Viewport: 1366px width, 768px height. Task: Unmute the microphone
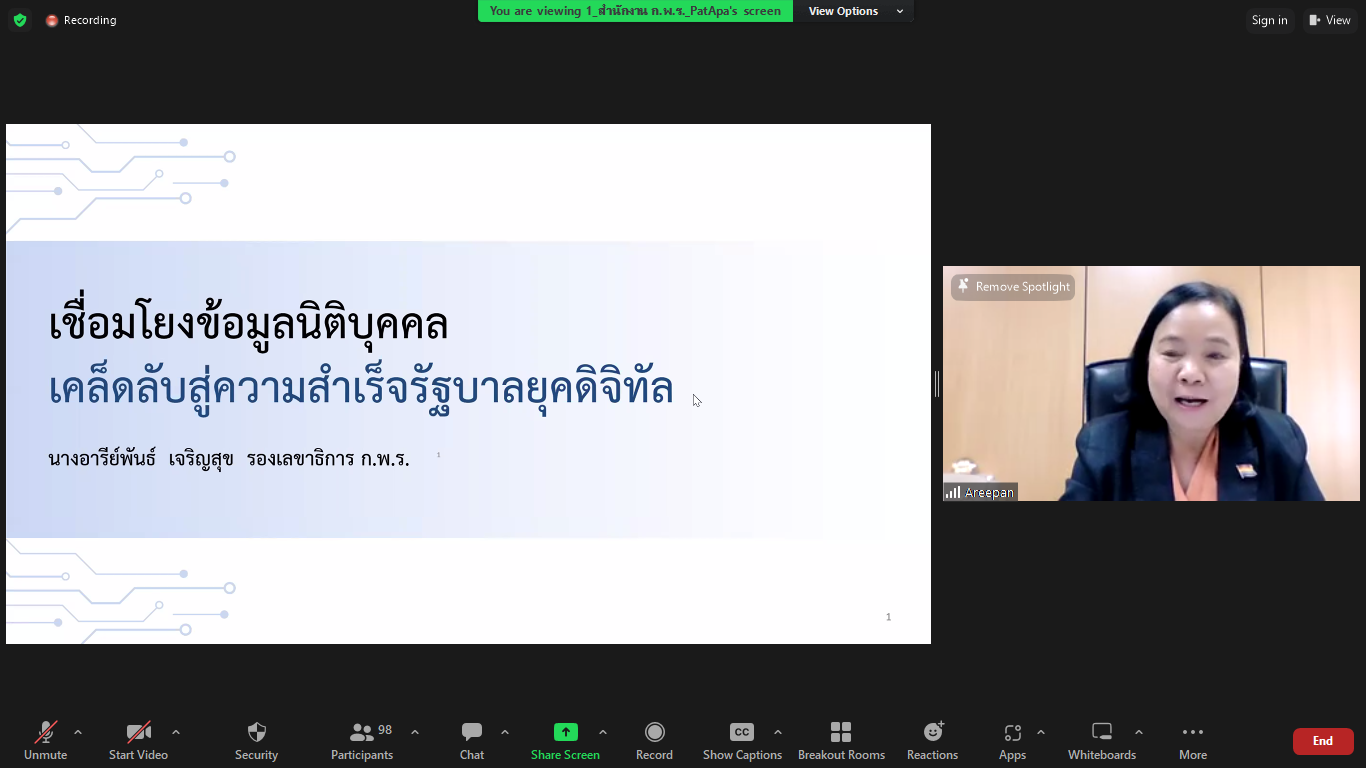point(45,741)
